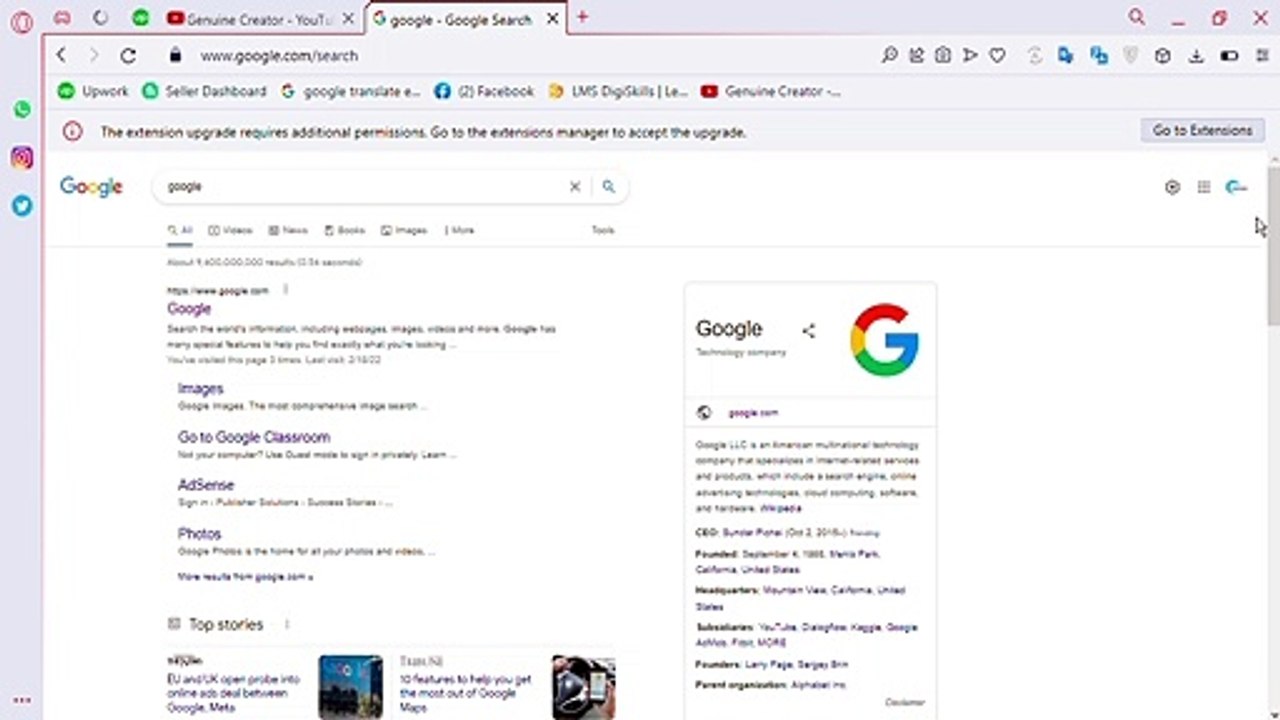
Task: Open the Genuine Creator bookmark
Action: (770, 91)
